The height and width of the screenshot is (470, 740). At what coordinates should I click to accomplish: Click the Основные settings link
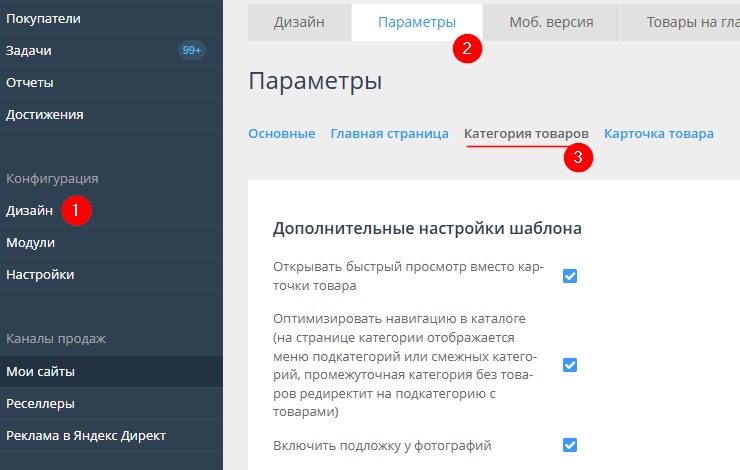point(281,133)
